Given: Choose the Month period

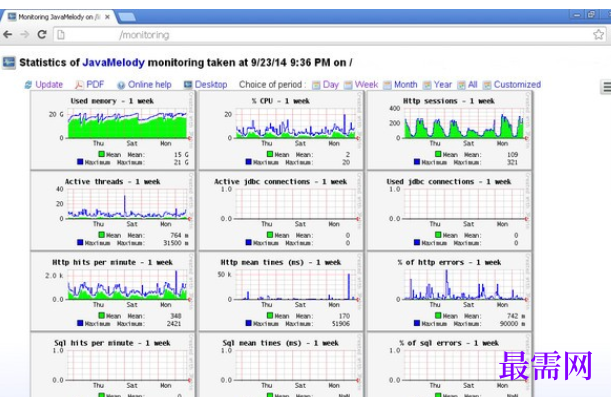Looking at the screenshot, I should pyautogui.click(x=406, y=85).
